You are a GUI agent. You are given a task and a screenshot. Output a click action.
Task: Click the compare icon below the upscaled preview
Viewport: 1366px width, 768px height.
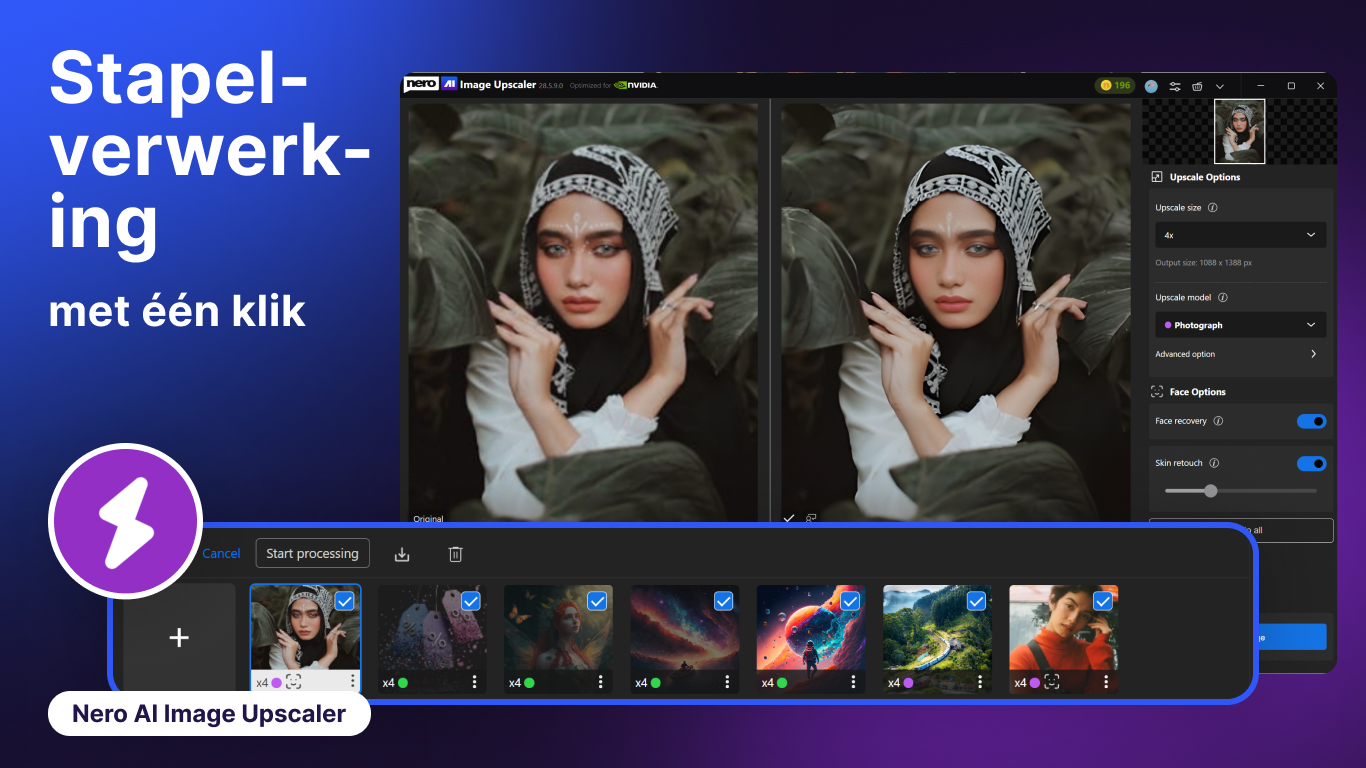(x=811, y=518)
